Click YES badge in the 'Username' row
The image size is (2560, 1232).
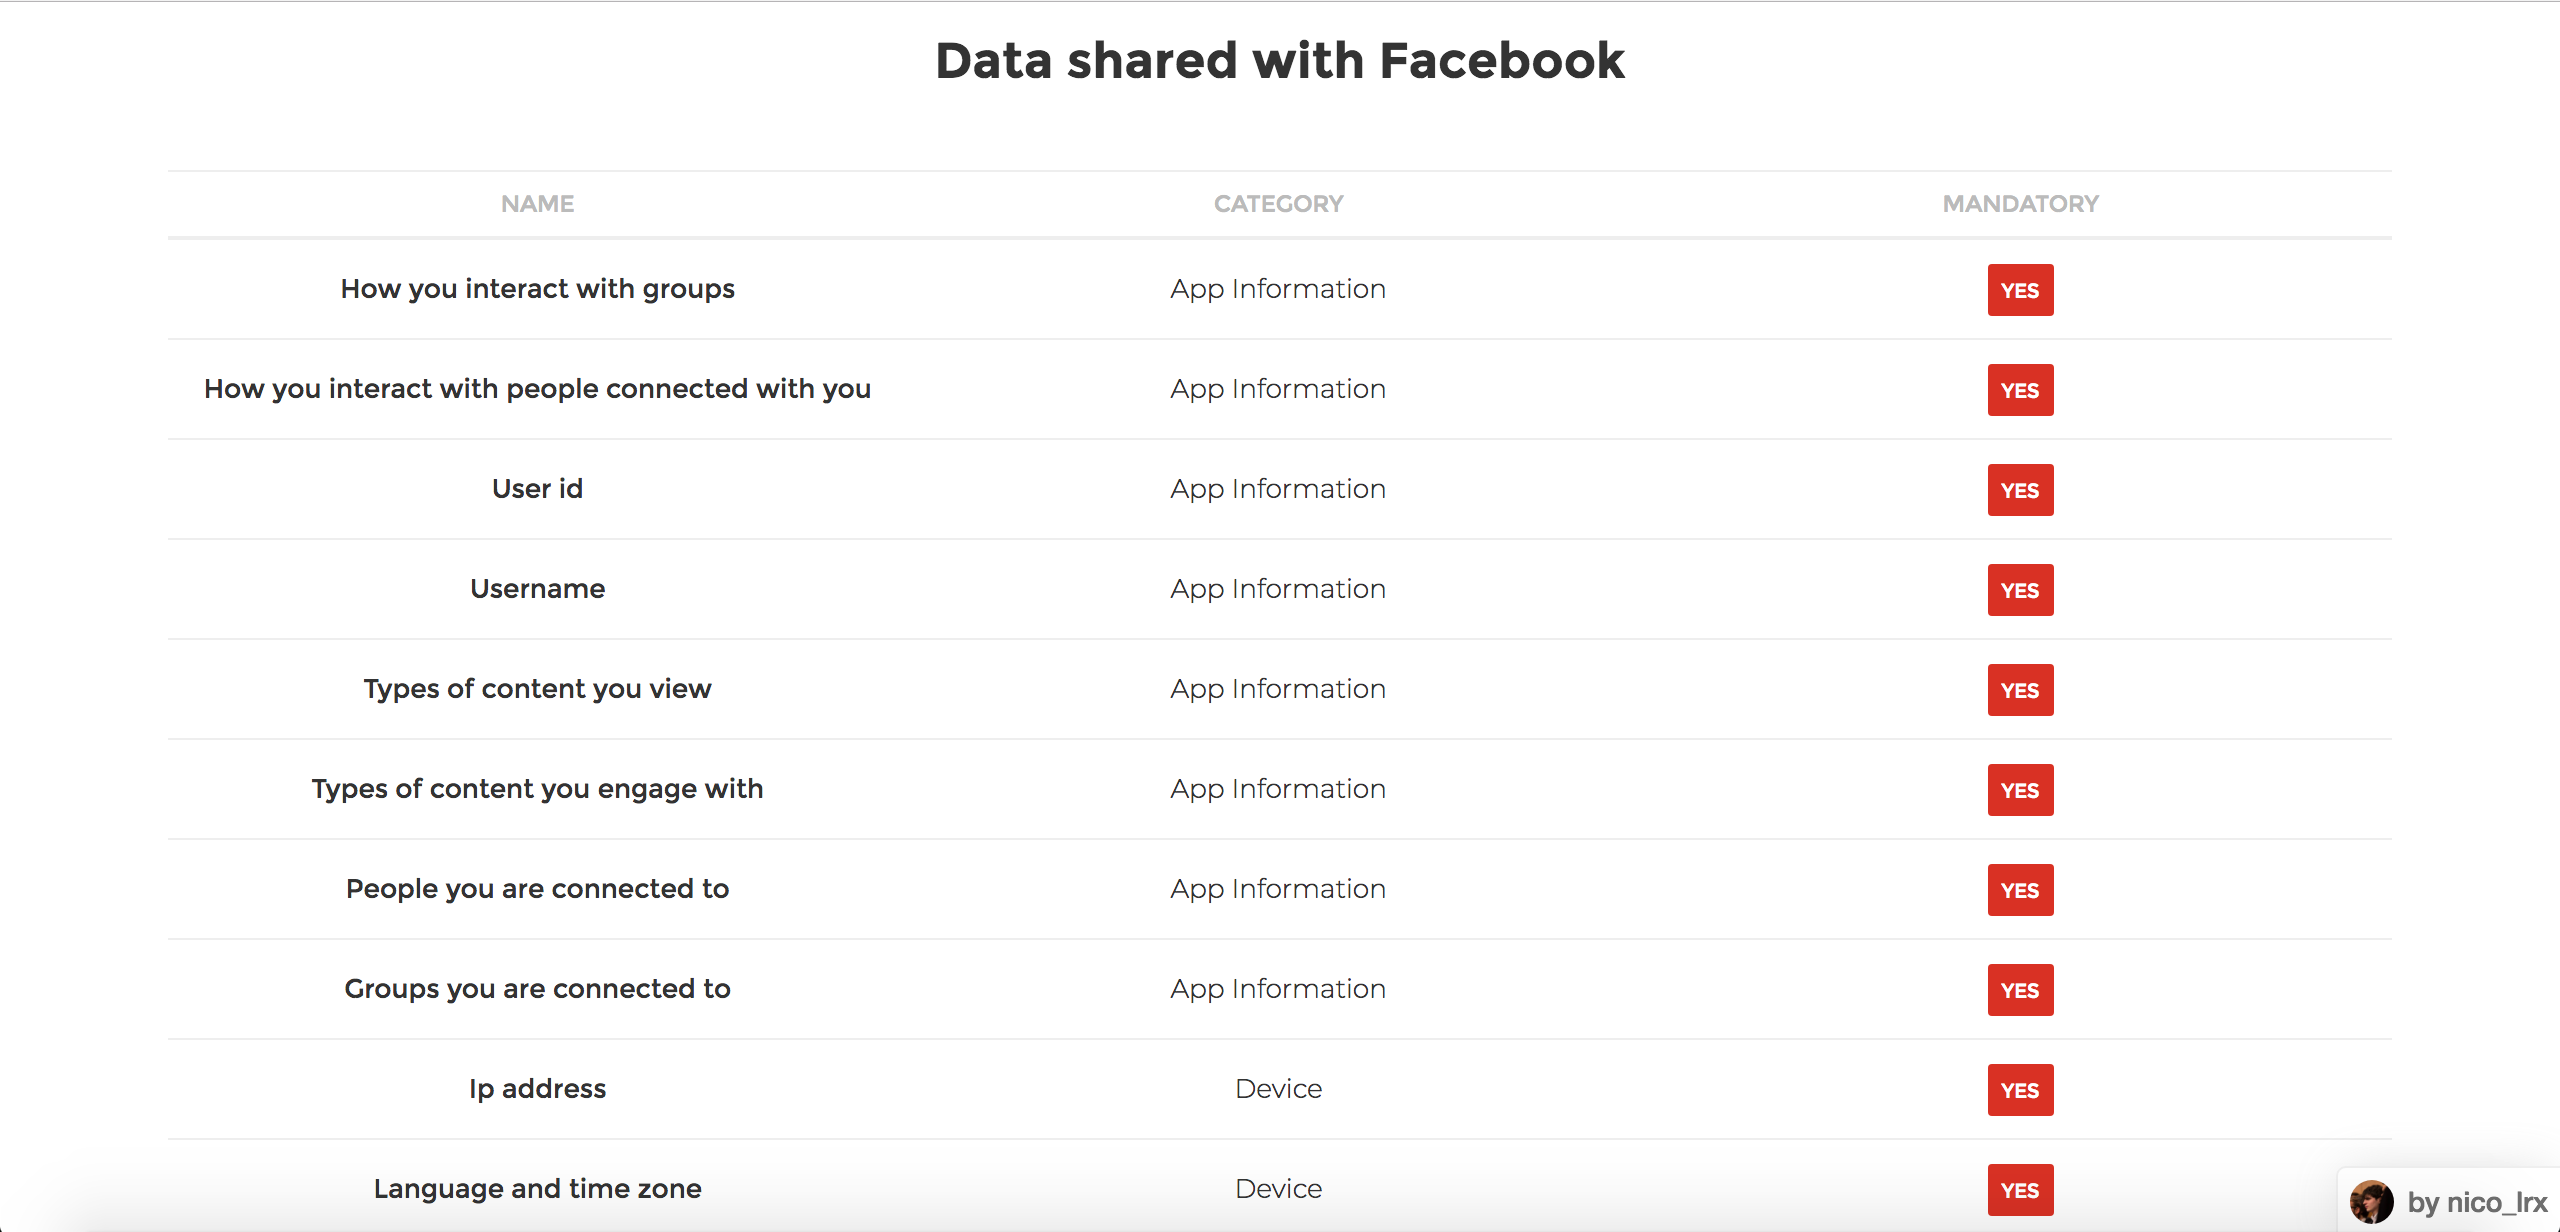(x=2020, y=590)
